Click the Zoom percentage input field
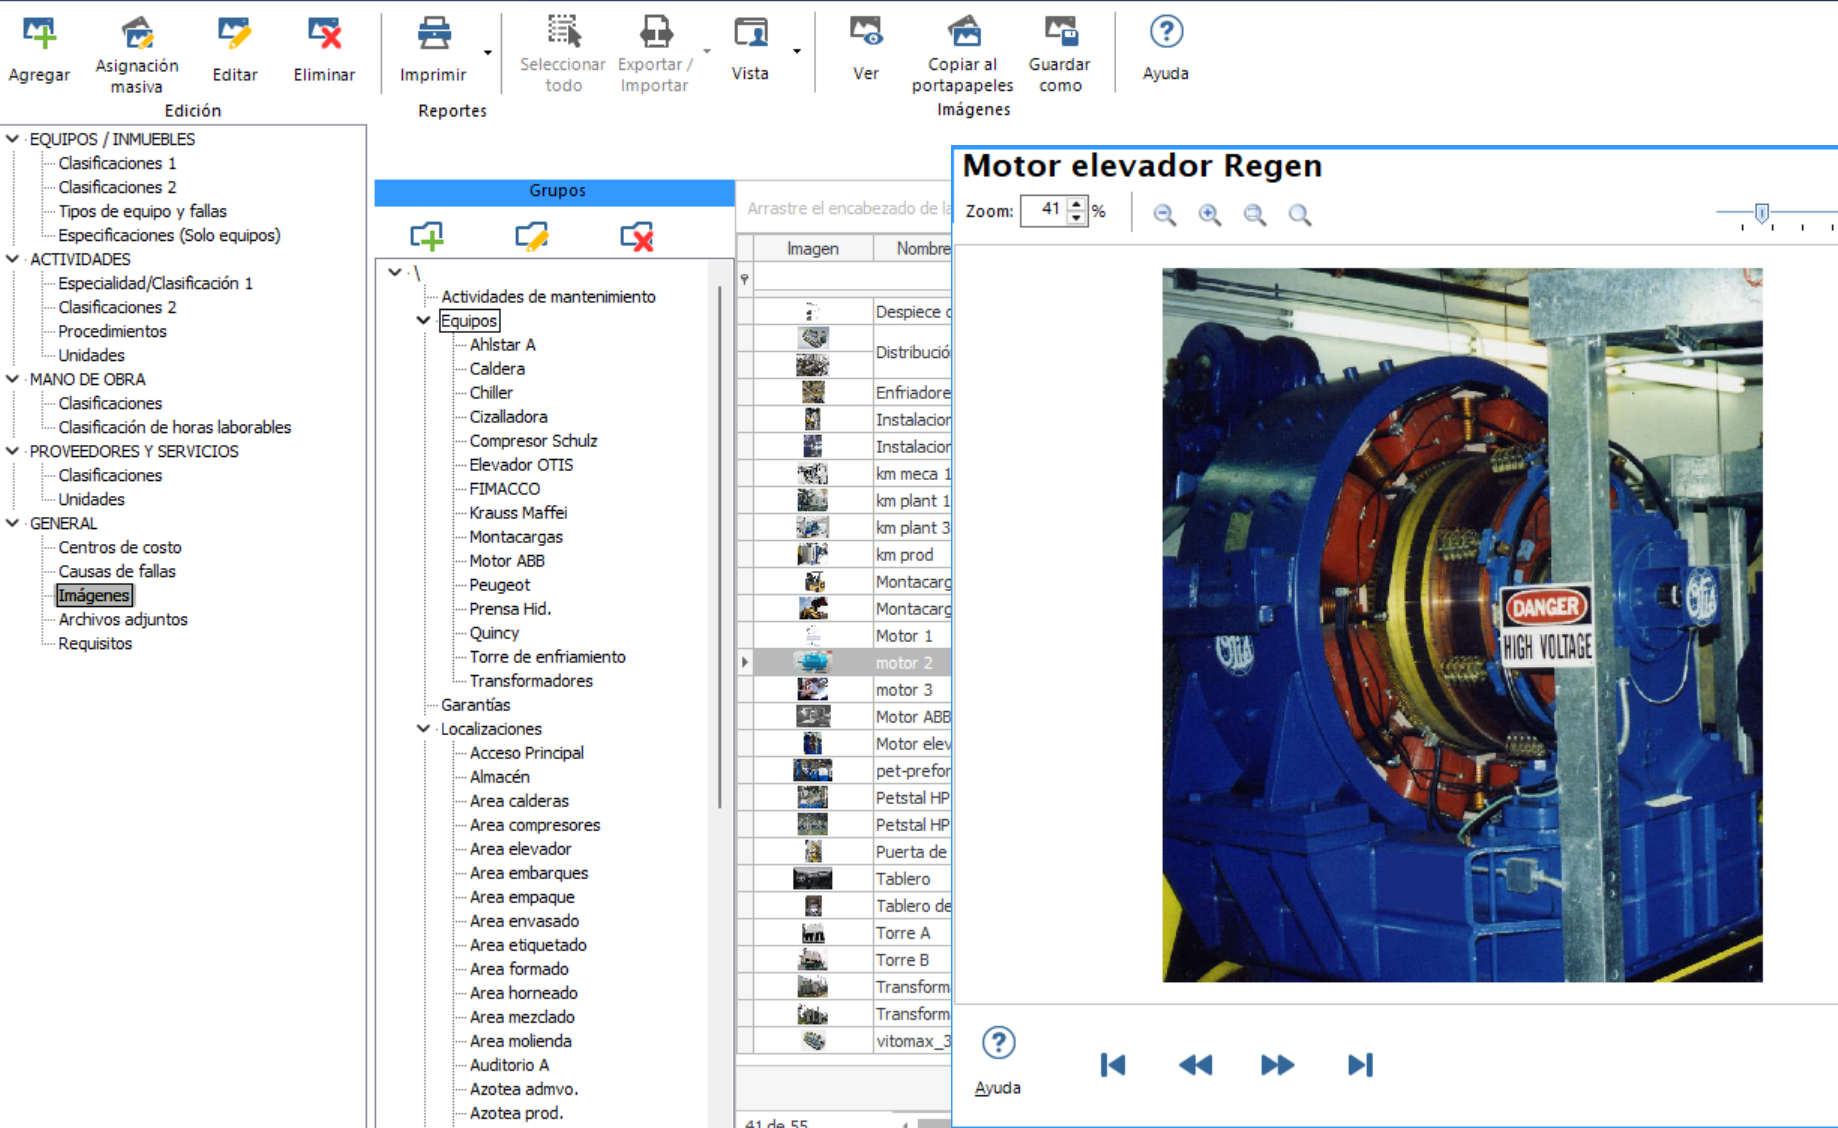This screenshot has width=1838, height=1128. click(1043, 210)
